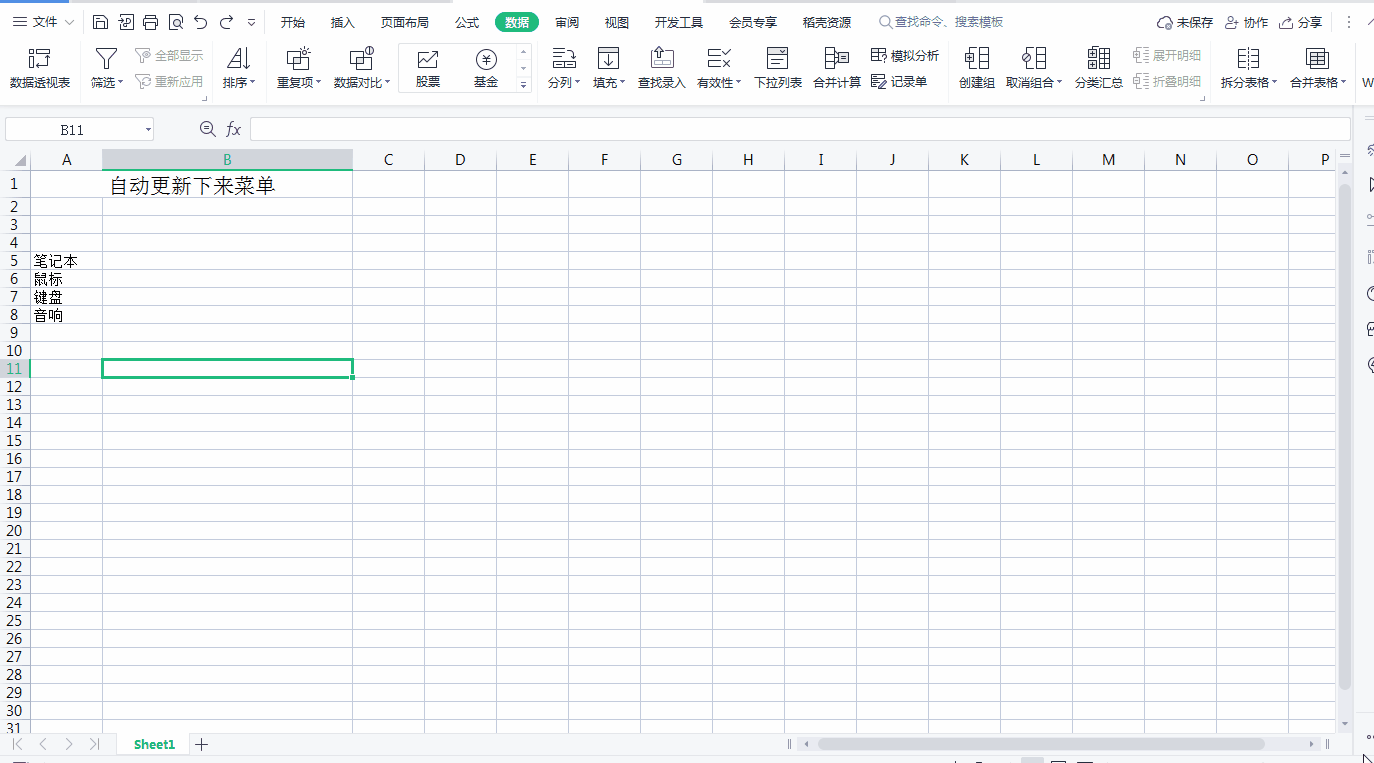The width and height of the screenshot is (1374, 763).
Task: Select the 股票 stock data type
Action: click(x=428, y=69)
